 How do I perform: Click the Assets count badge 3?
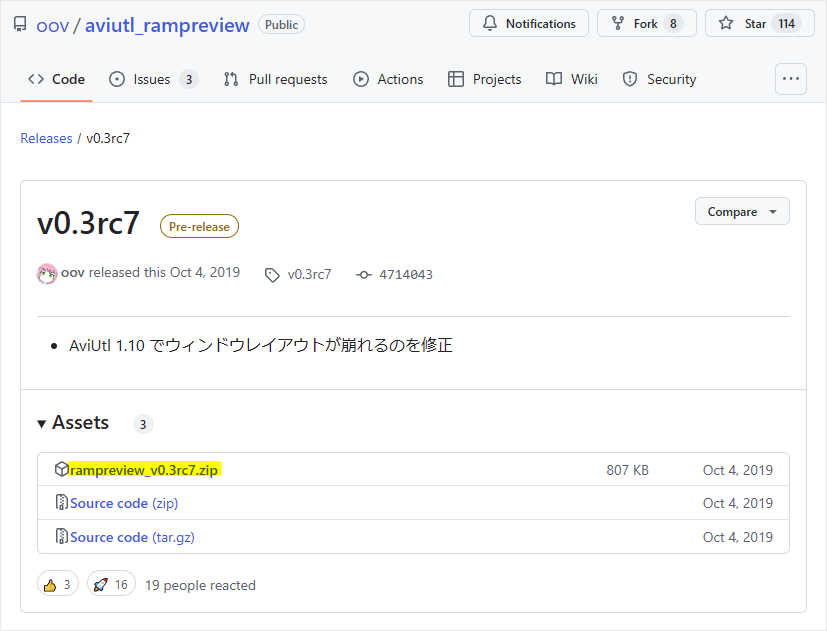coord(143,424)
